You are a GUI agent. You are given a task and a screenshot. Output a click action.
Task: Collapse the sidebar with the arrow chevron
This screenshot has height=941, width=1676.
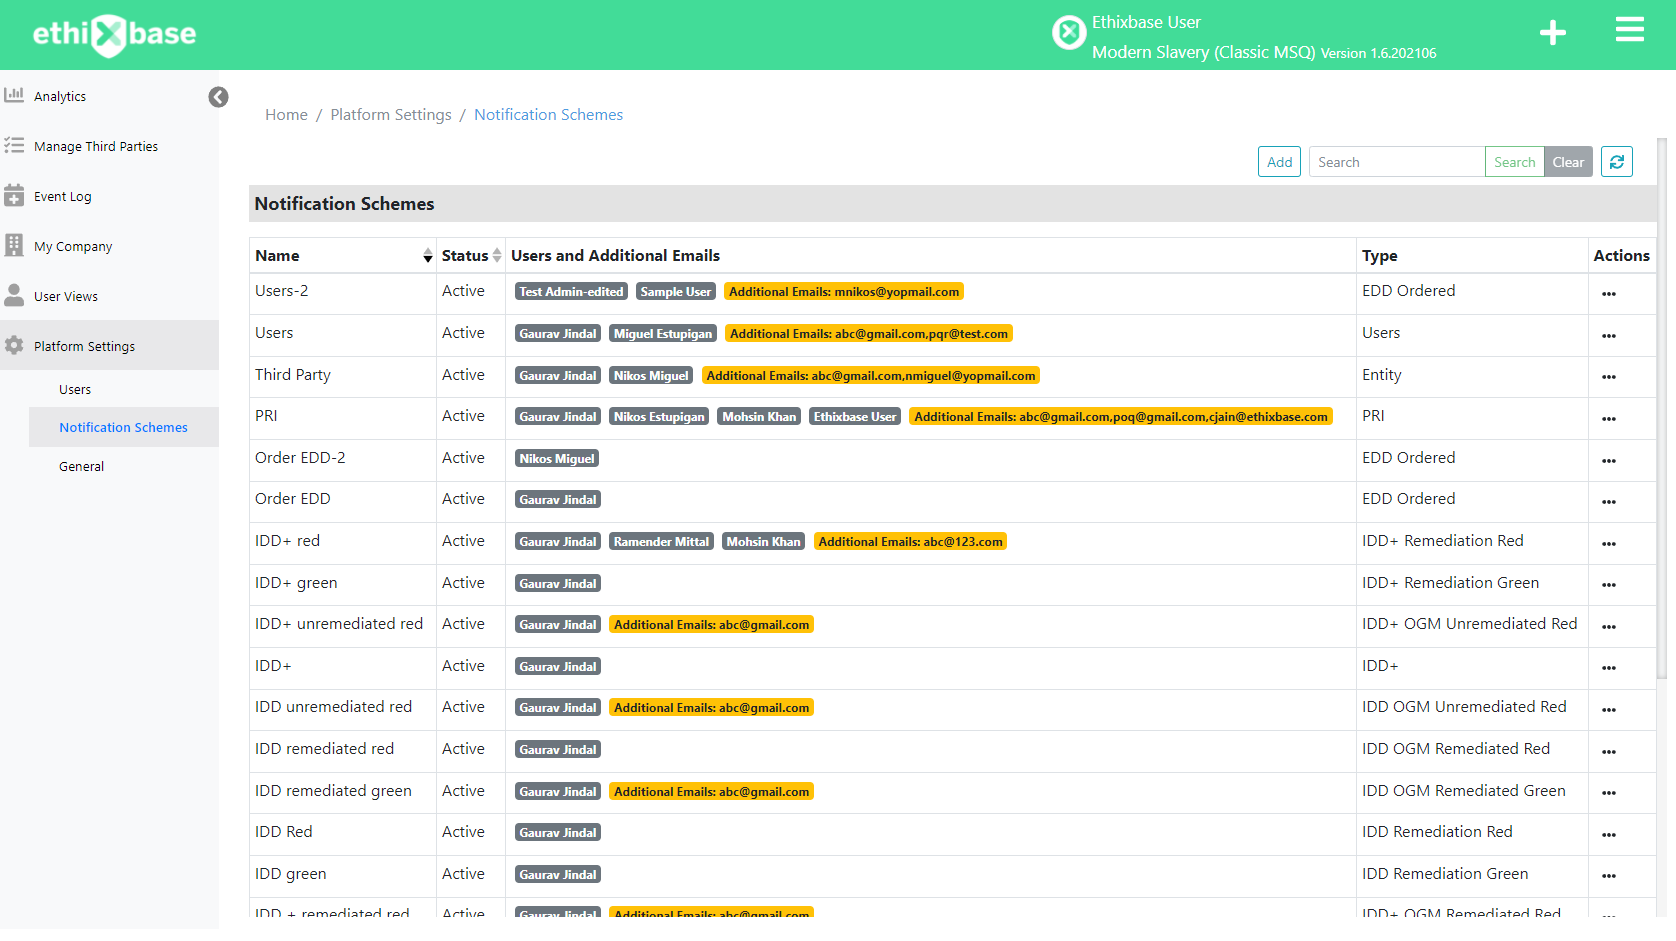pos(218,97)
